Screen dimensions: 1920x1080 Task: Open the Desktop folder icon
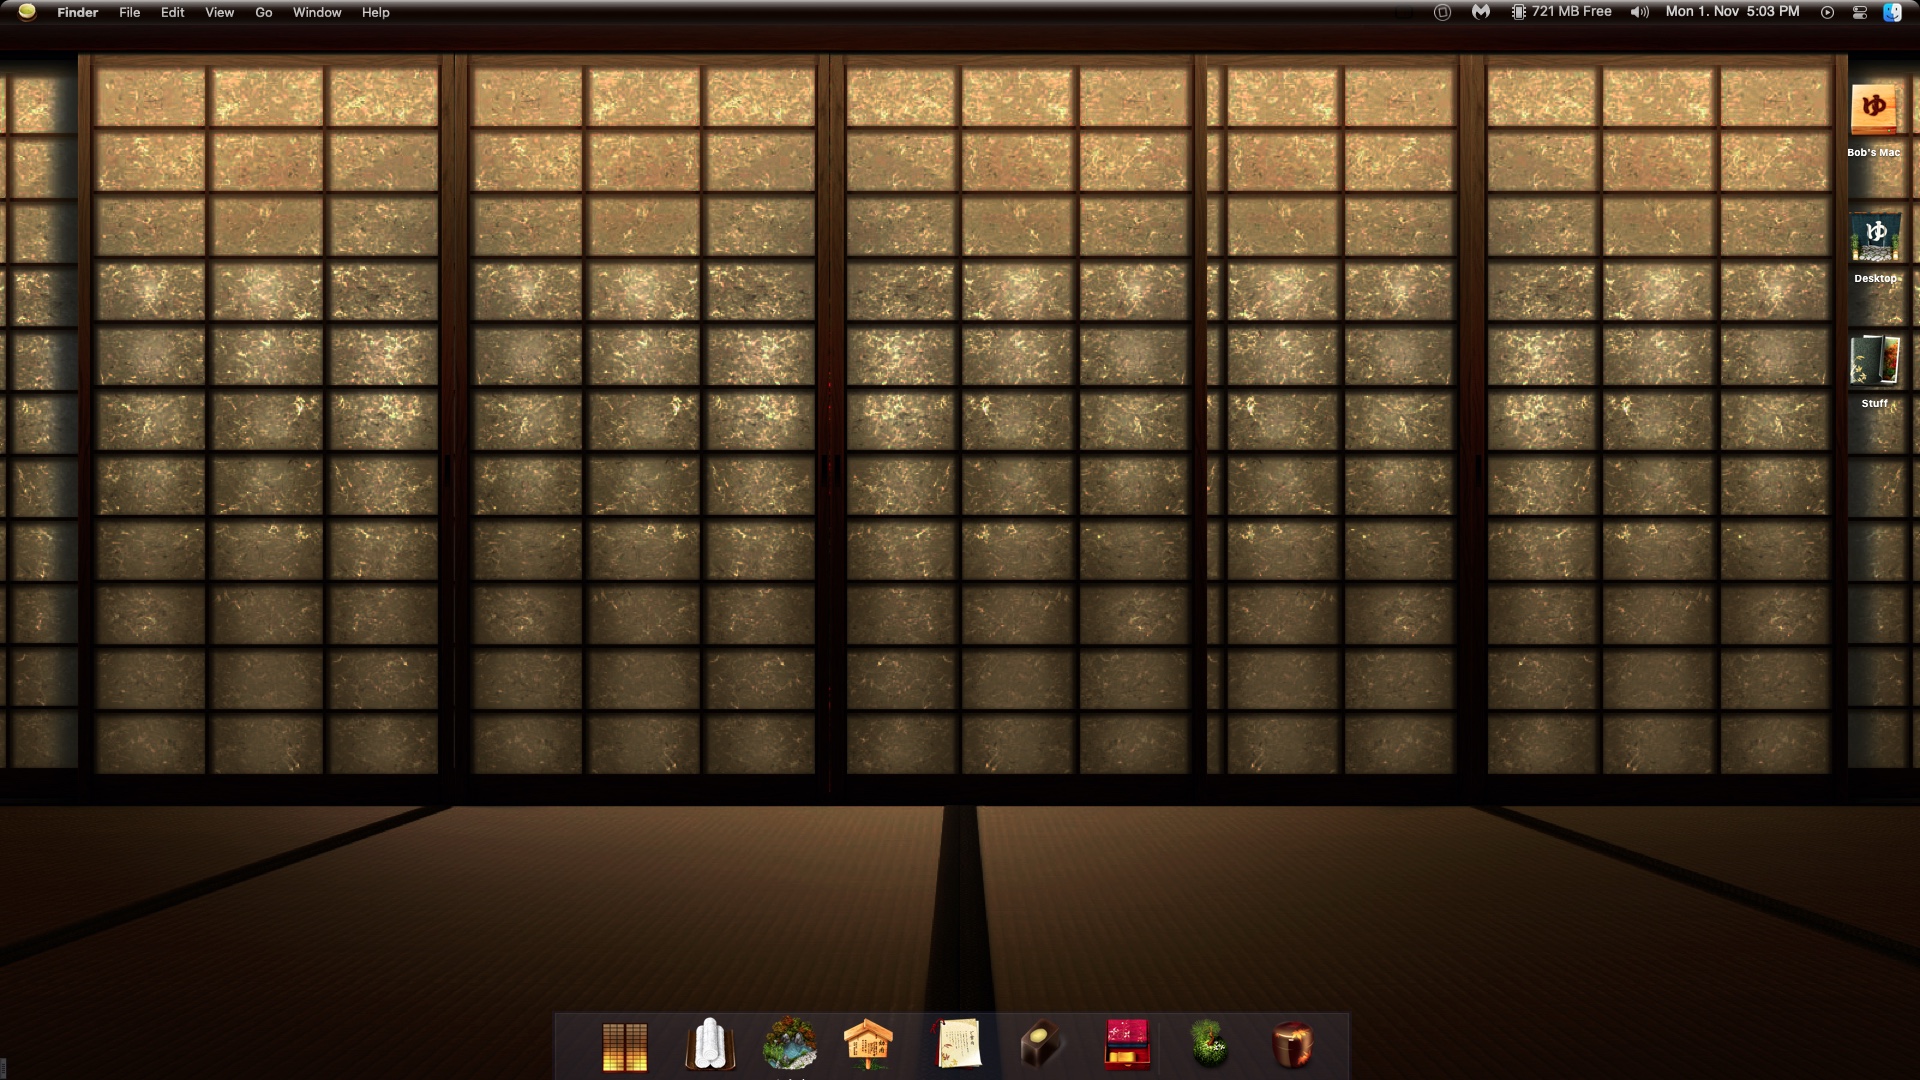[x=1875, y=237]
